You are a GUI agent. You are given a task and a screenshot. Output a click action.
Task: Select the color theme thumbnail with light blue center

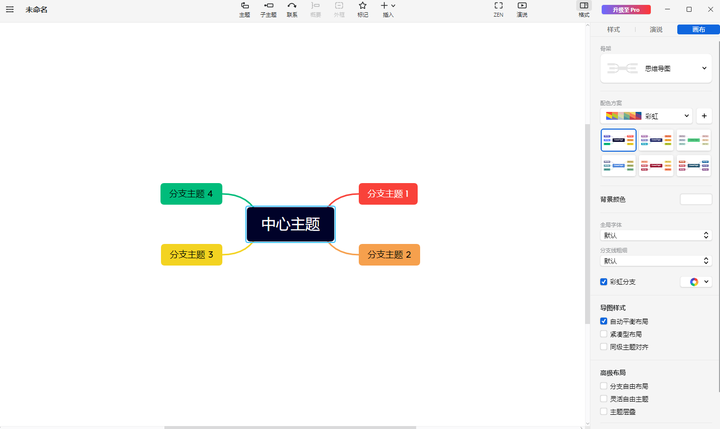point(619,165)
